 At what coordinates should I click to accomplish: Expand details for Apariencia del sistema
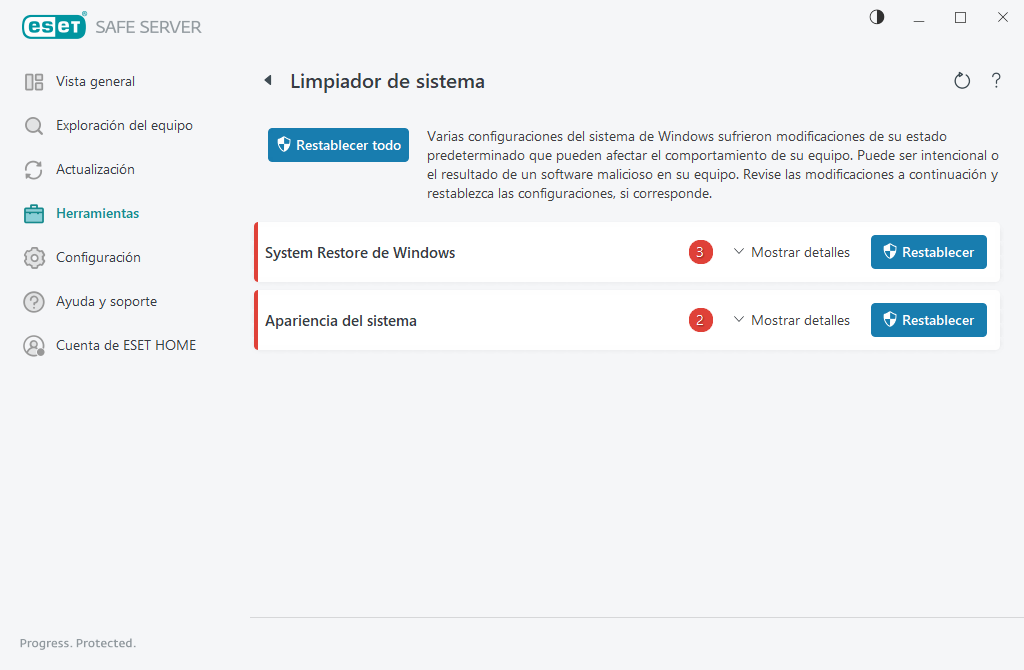click(x=792, y=320)
